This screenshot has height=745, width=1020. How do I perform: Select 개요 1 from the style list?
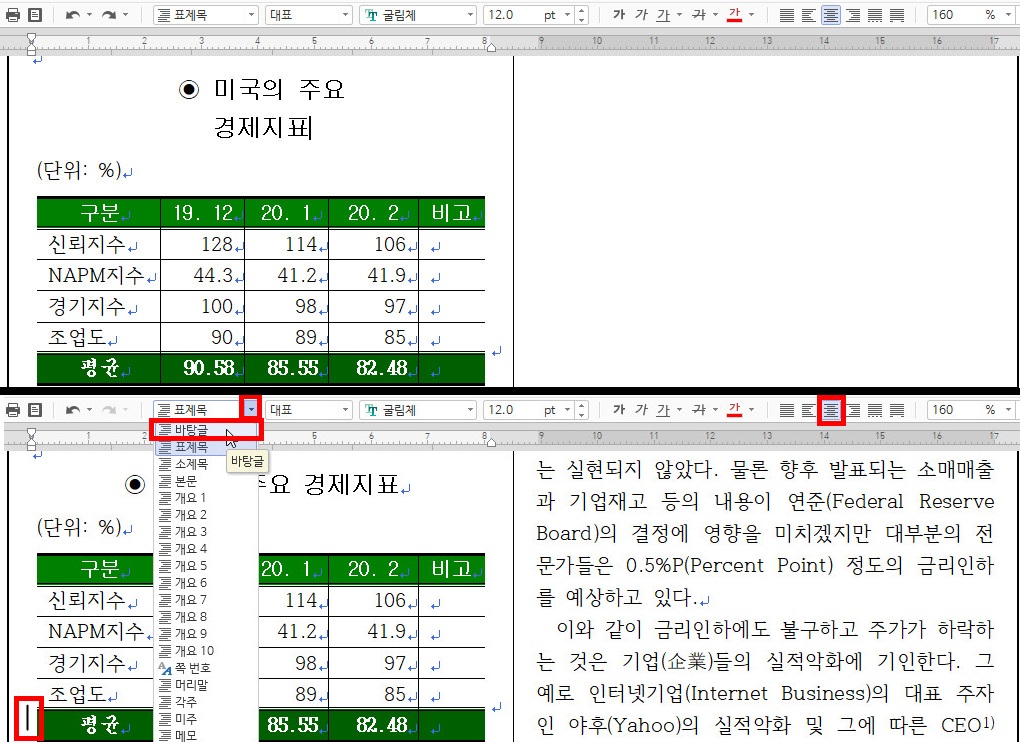(x=206, y=498)
